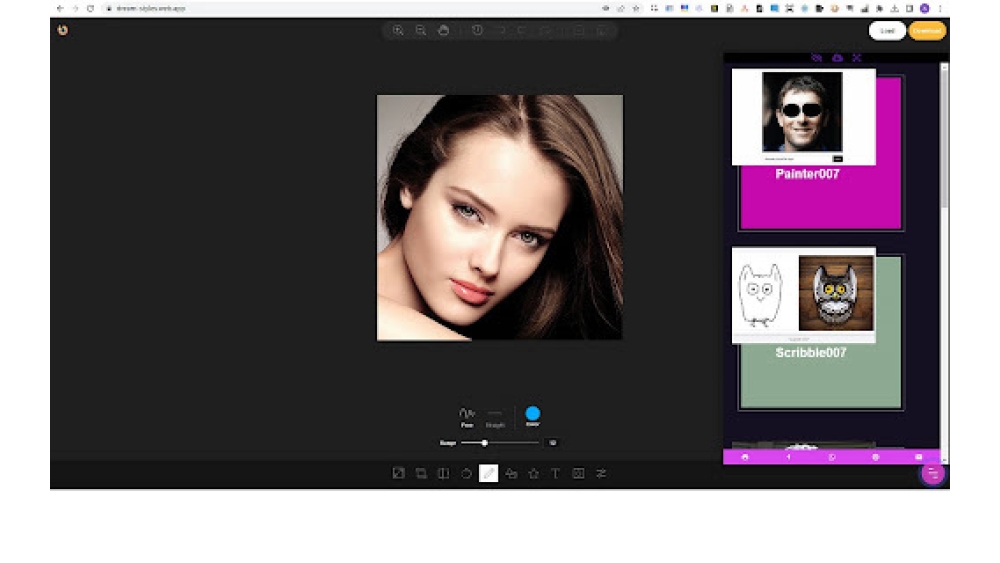Select the hand pan tool
The width and height of the screenshot is (1000, 563).
coord(444,31)
